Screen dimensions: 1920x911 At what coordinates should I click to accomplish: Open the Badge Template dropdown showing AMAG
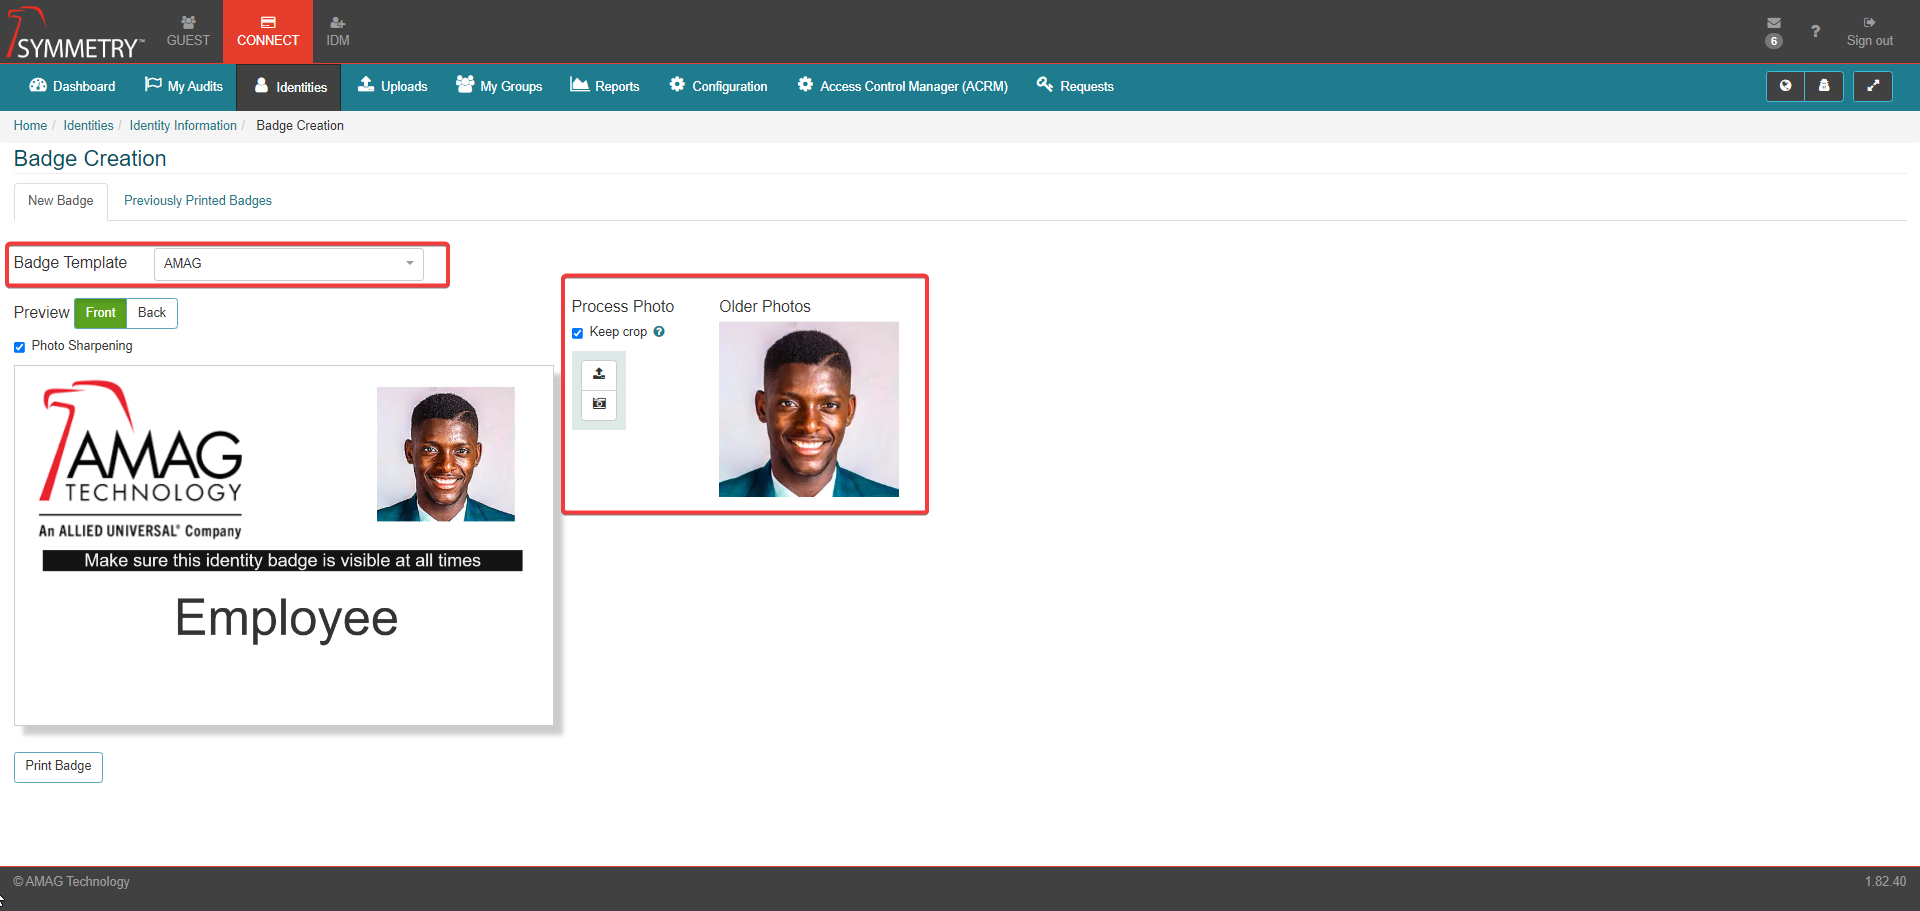point(289,264)
